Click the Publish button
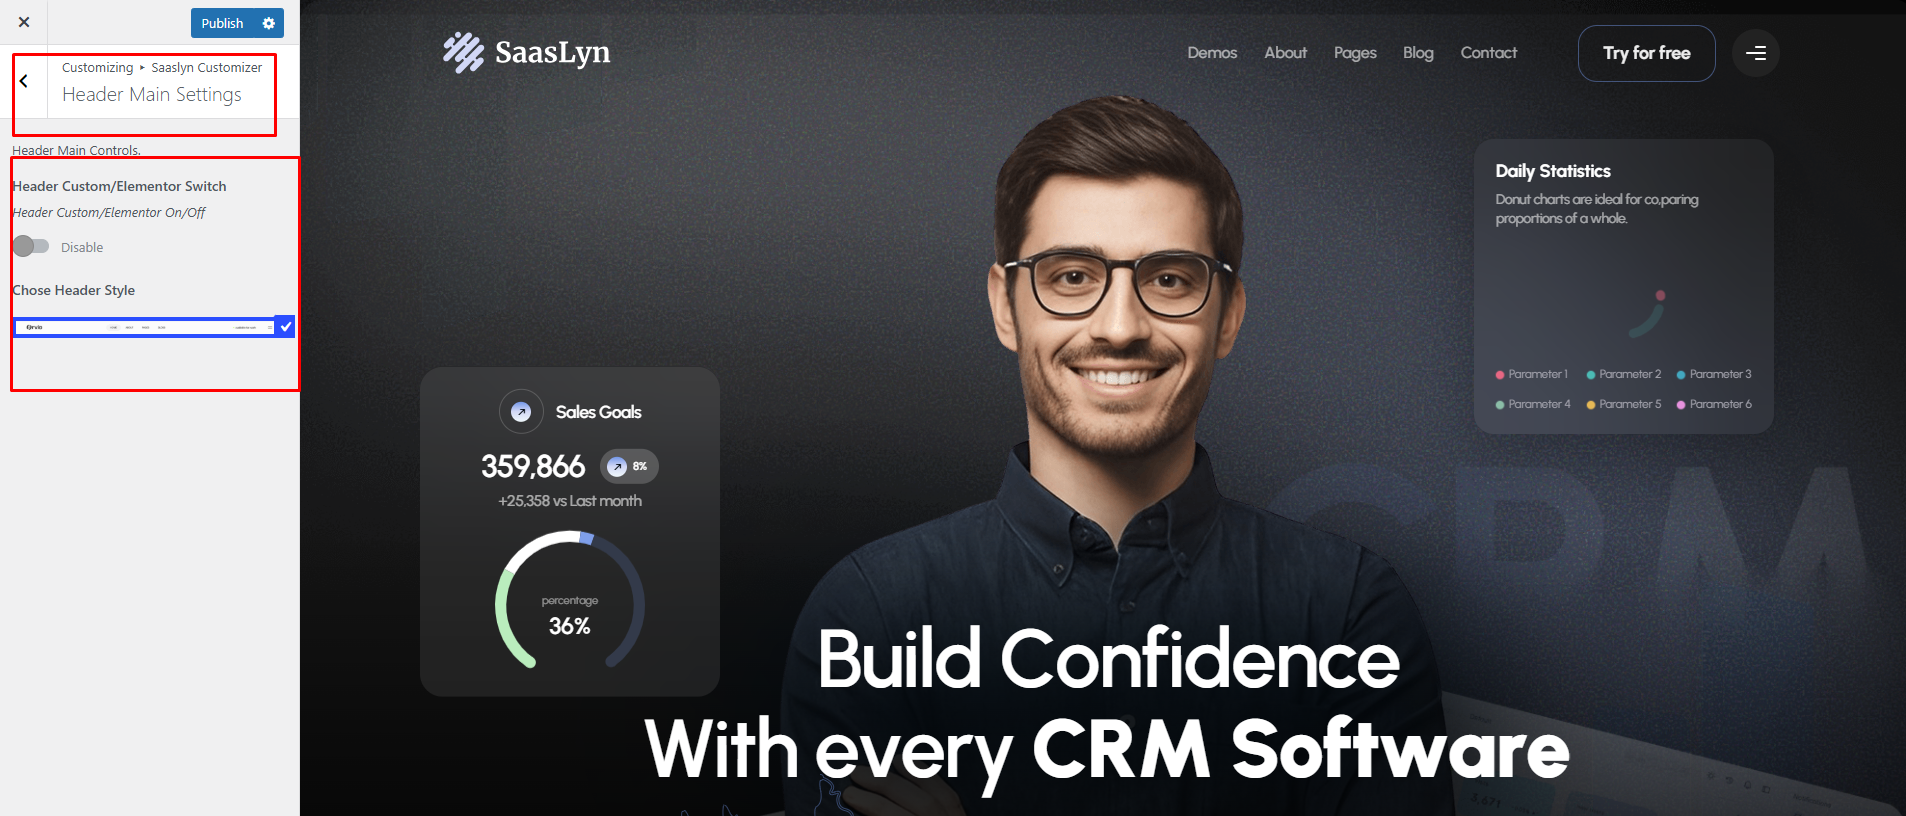 coord(222,23)
